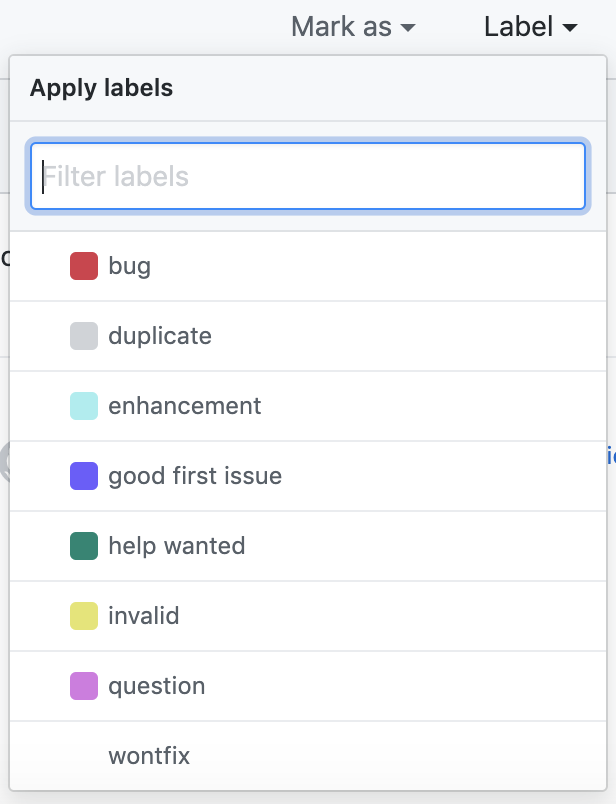
Task: Apply the enhancement label
Action: [x=185, y=406]
